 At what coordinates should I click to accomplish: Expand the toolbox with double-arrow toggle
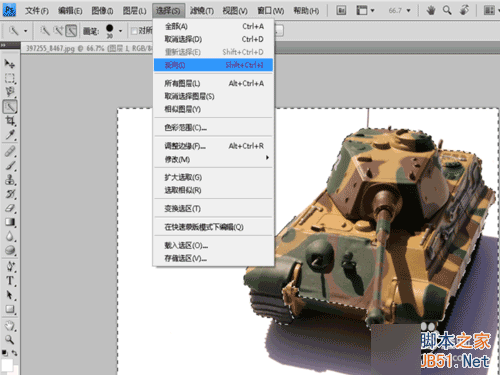(3, 45)
